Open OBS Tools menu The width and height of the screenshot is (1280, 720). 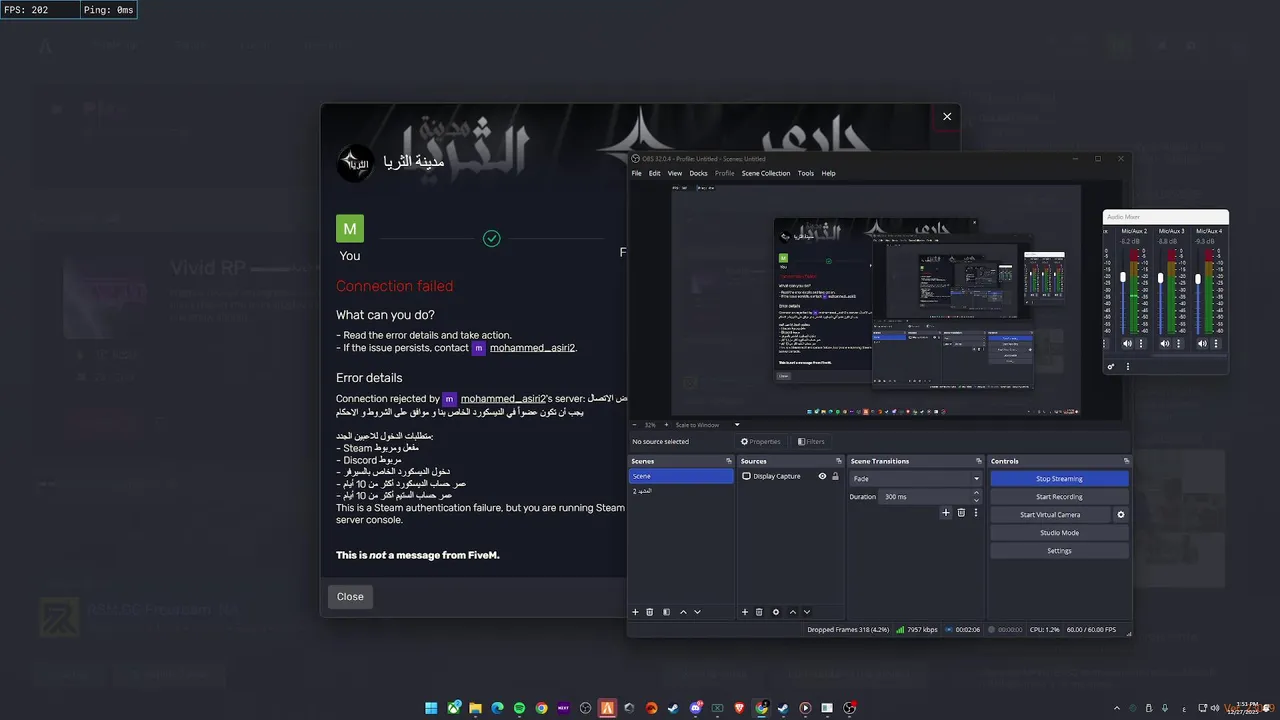click(806, 173)
